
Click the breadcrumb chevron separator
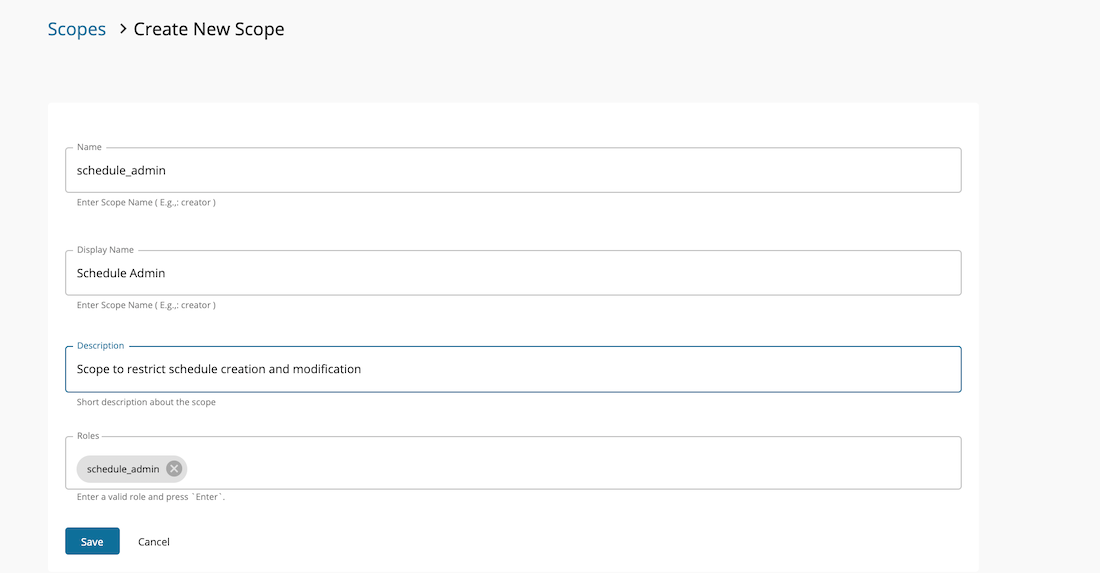pyautogui.click(x=122, y=29)
